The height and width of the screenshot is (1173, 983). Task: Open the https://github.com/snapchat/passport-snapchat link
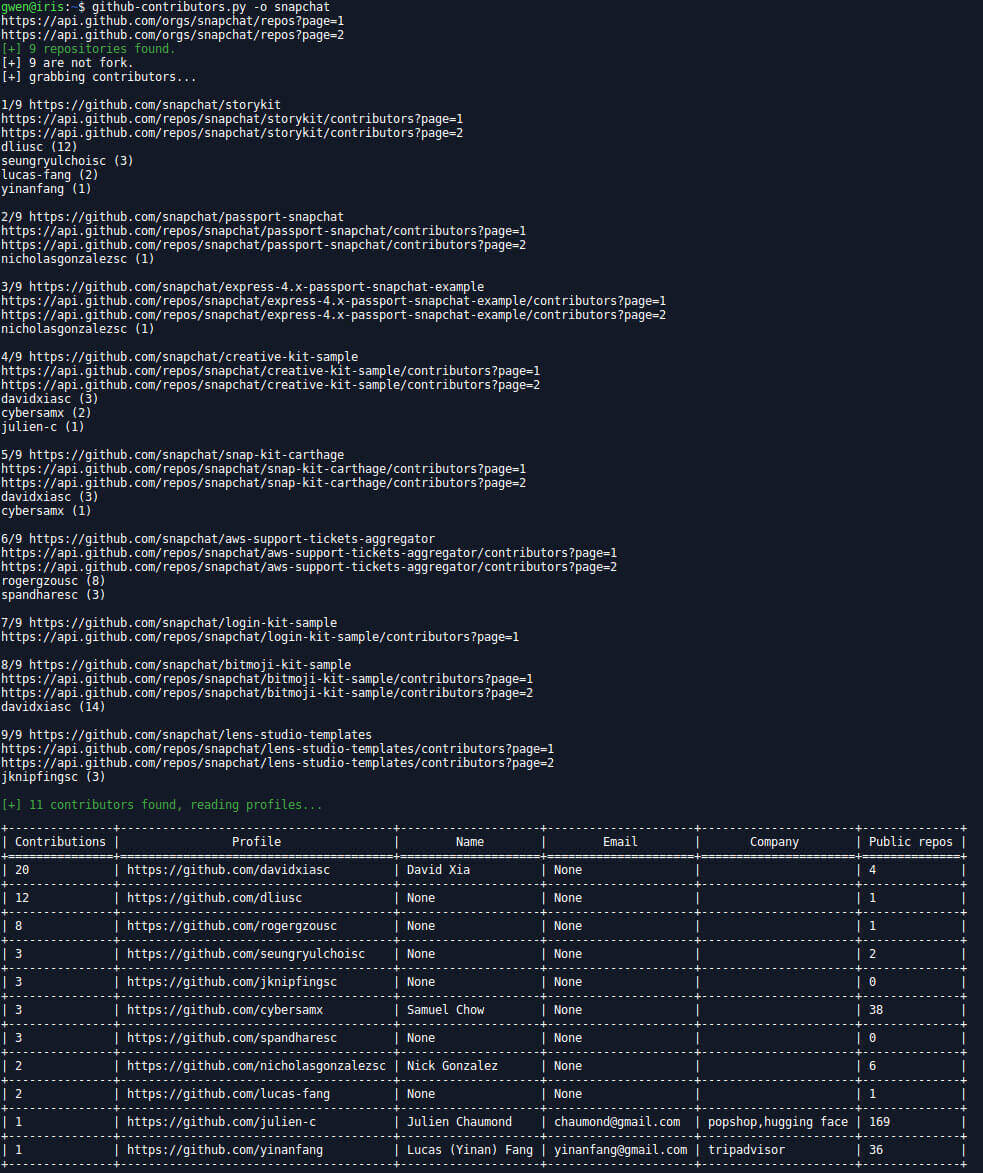186,217
